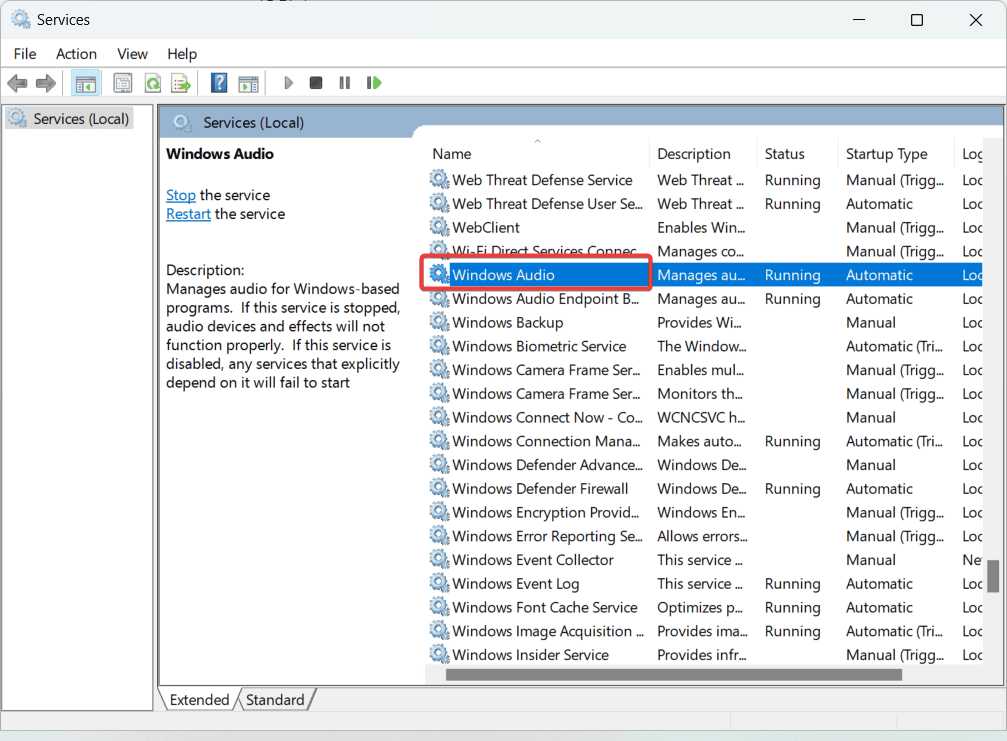Click the Back arrow toolbar icon
1007x741 pixels.
tap(17, 83)
